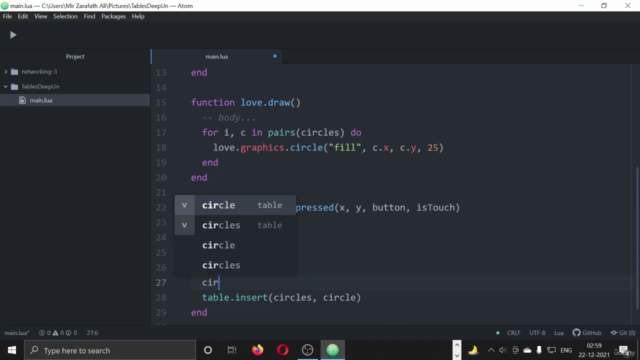Change UTF-8 encoding in status bar
640x360 pixels.
click(537, 333)
